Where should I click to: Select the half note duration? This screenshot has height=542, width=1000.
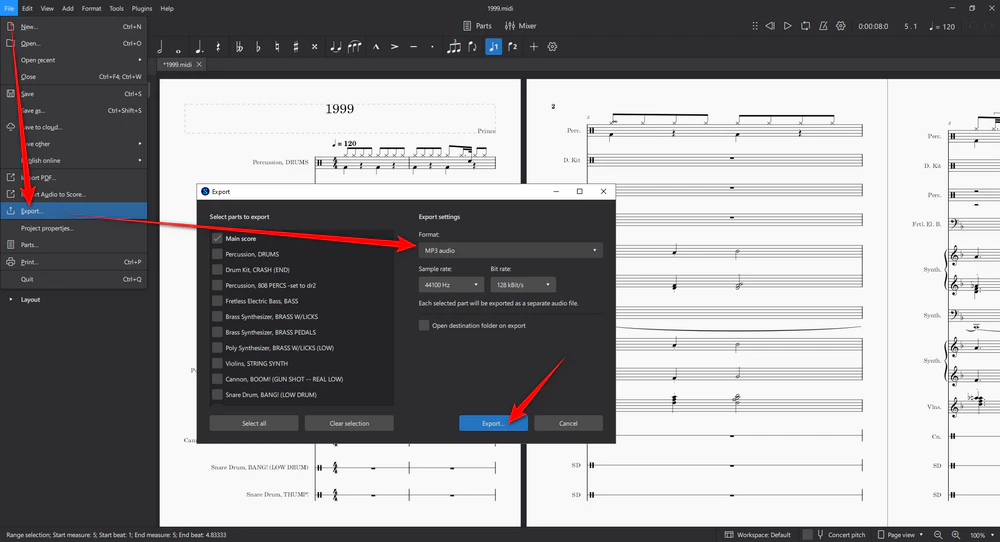159,47
